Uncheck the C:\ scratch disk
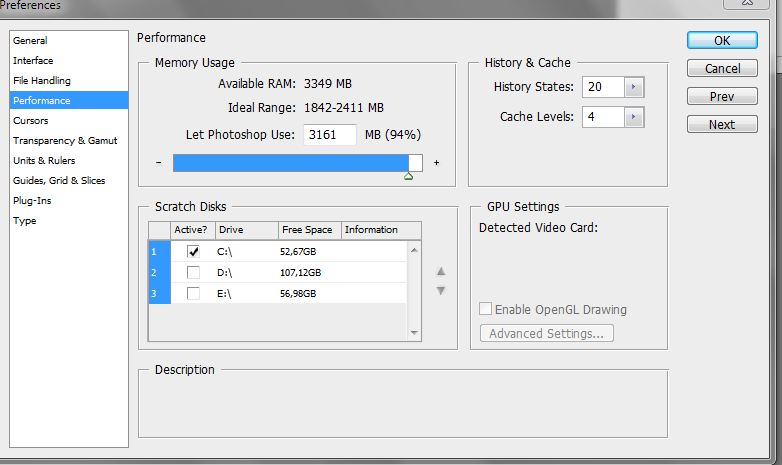 193,251
